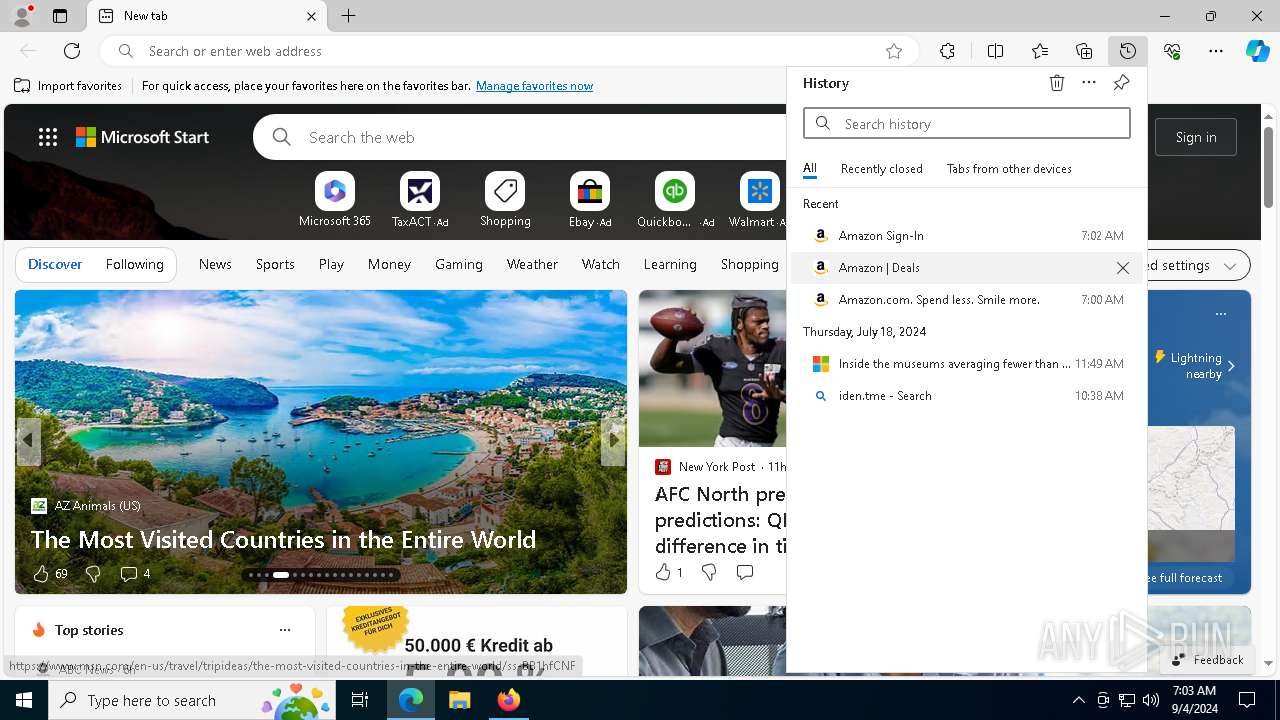Delete Amazon | Deals history entry

click(1123, 268)
